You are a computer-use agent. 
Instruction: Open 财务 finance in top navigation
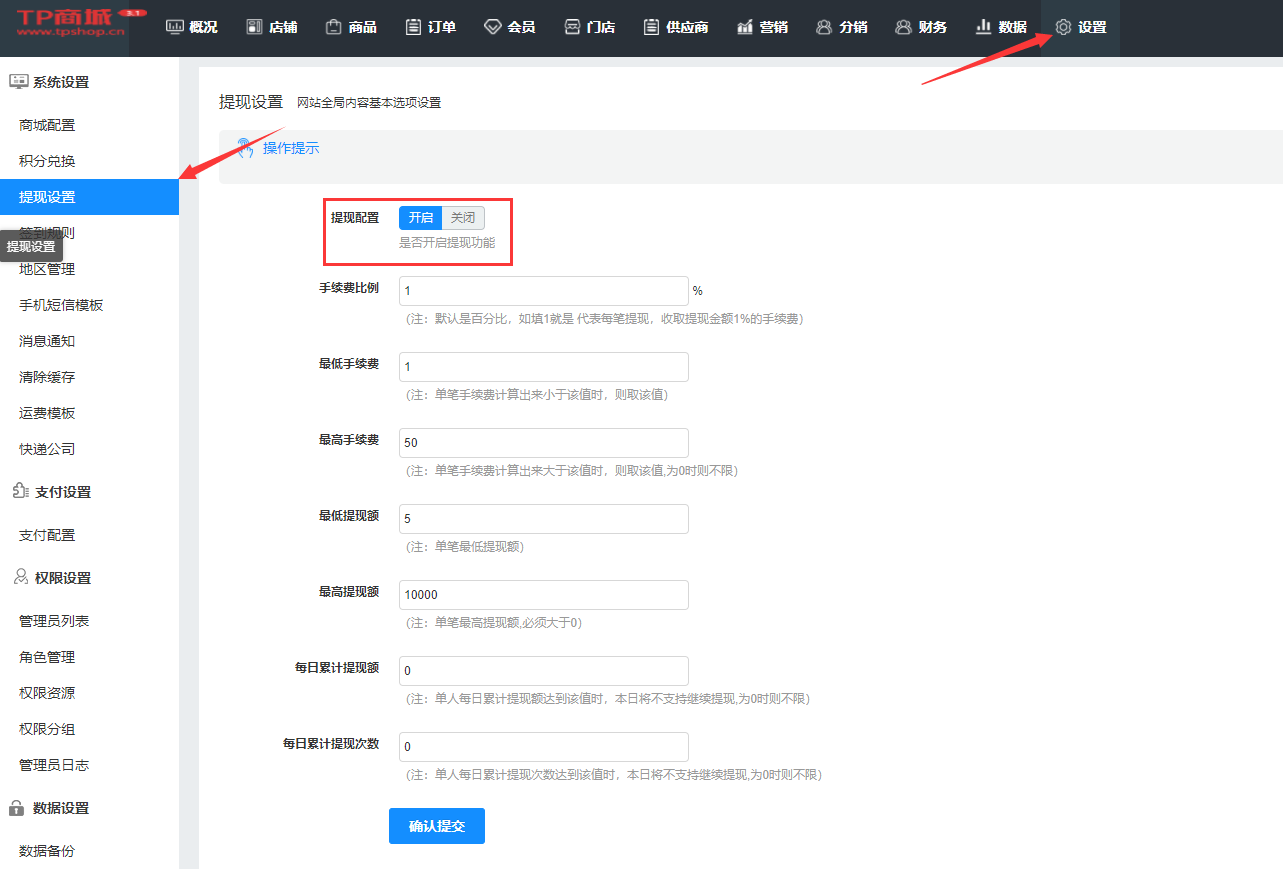(x=921, y=27)
